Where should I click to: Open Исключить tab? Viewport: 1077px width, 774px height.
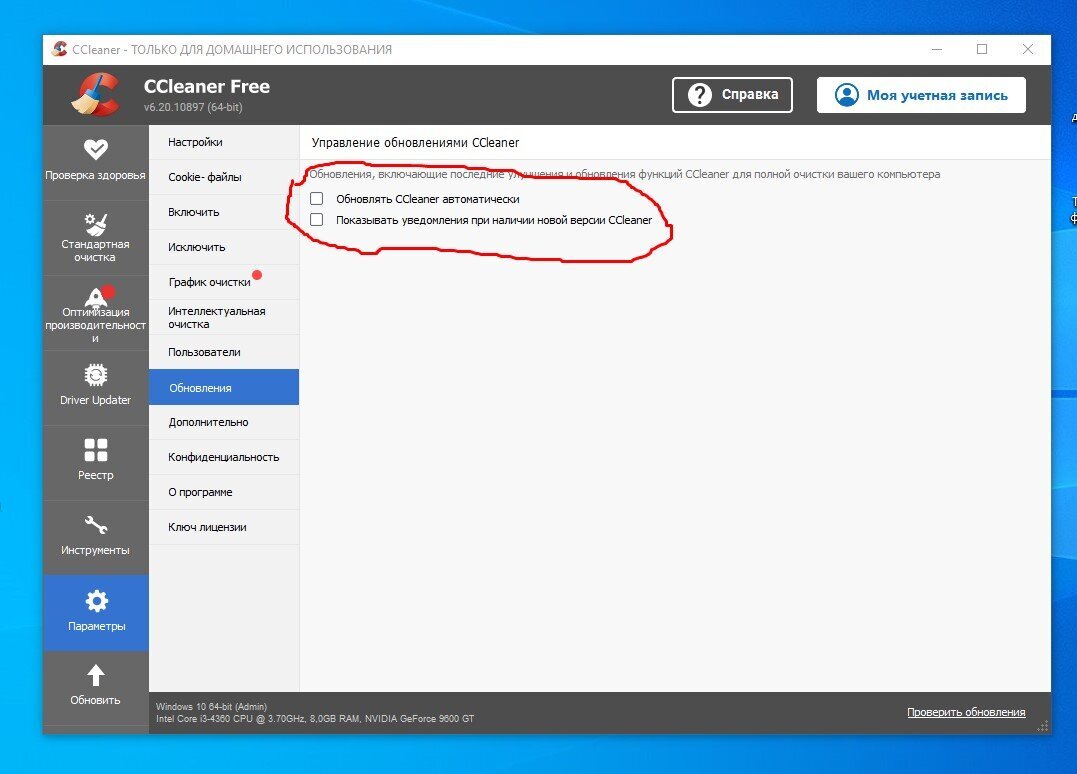tap(224, 247)
